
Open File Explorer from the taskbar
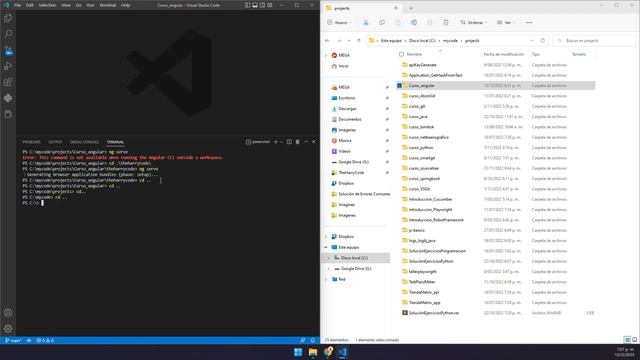(313, 352)
